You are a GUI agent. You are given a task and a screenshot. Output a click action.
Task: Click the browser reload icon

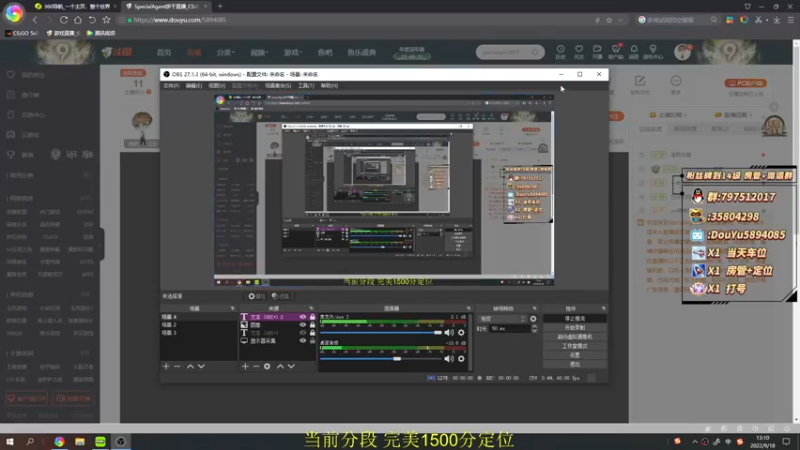(64, 20)
